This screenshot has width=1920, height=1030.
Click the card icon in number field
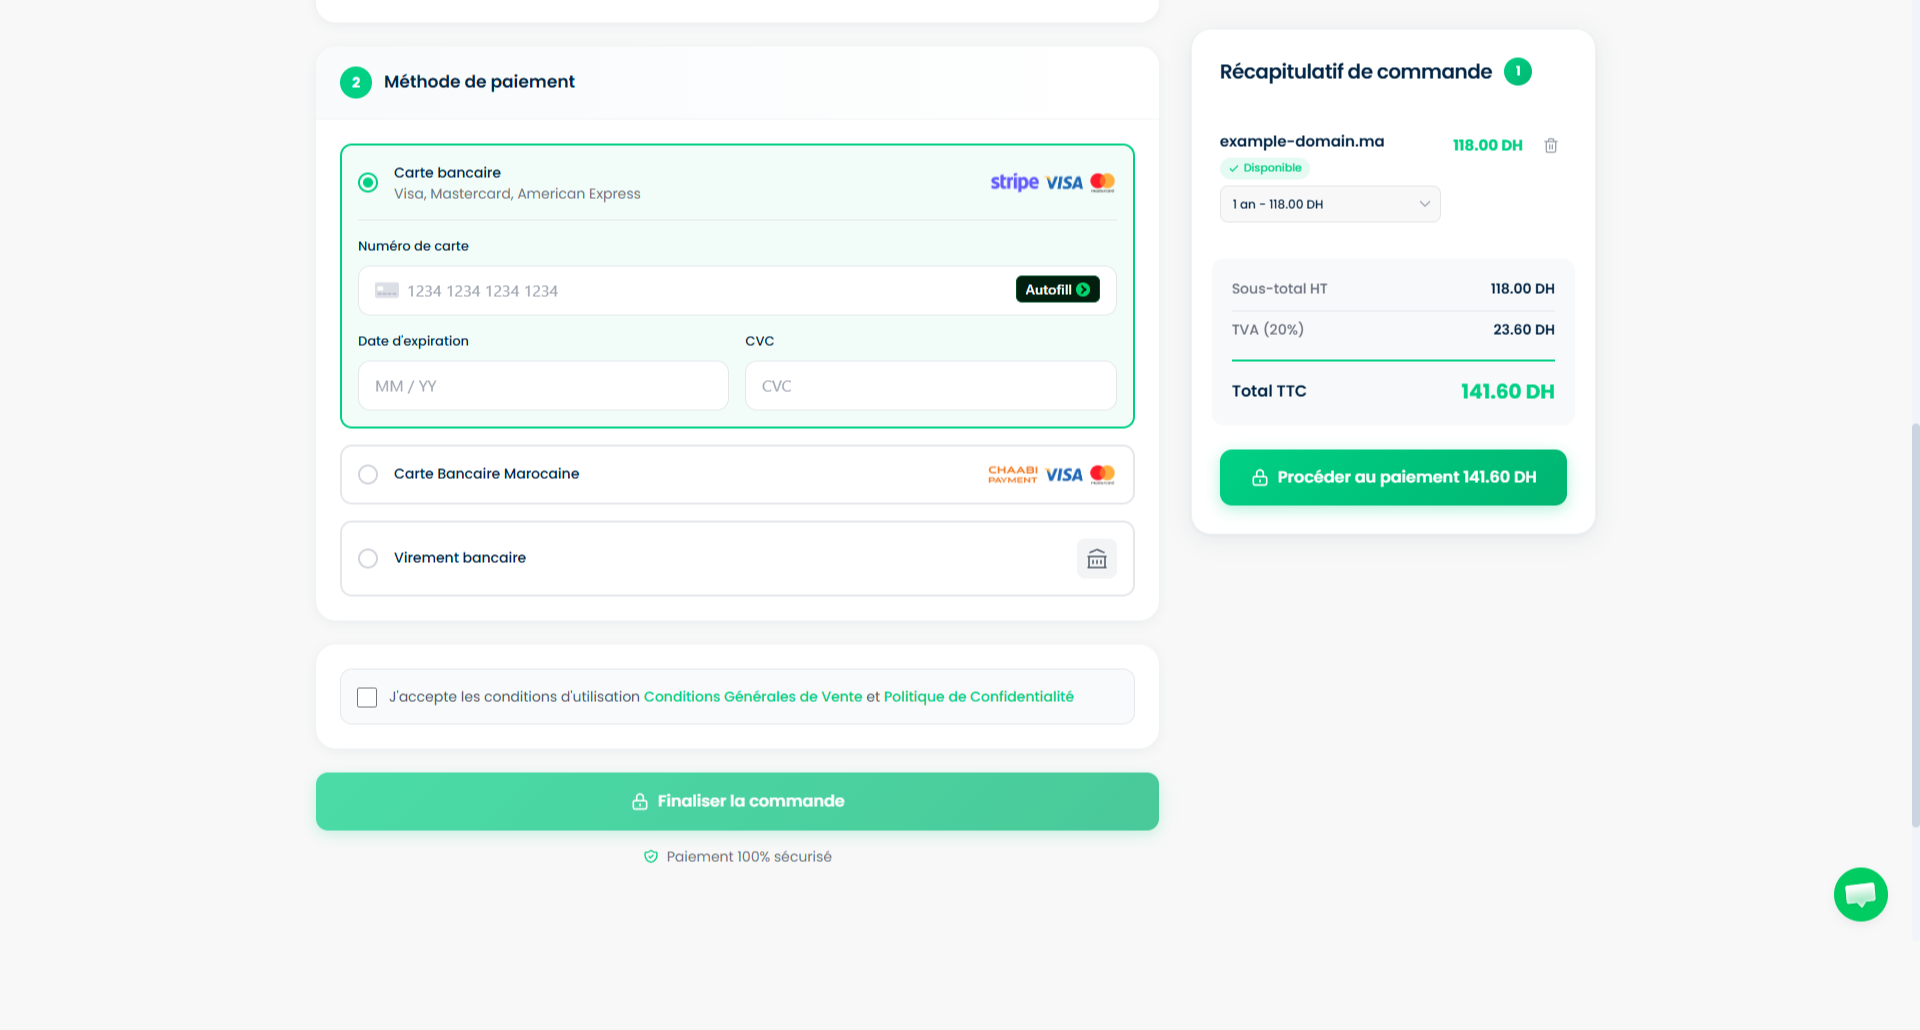click(387, 290)
